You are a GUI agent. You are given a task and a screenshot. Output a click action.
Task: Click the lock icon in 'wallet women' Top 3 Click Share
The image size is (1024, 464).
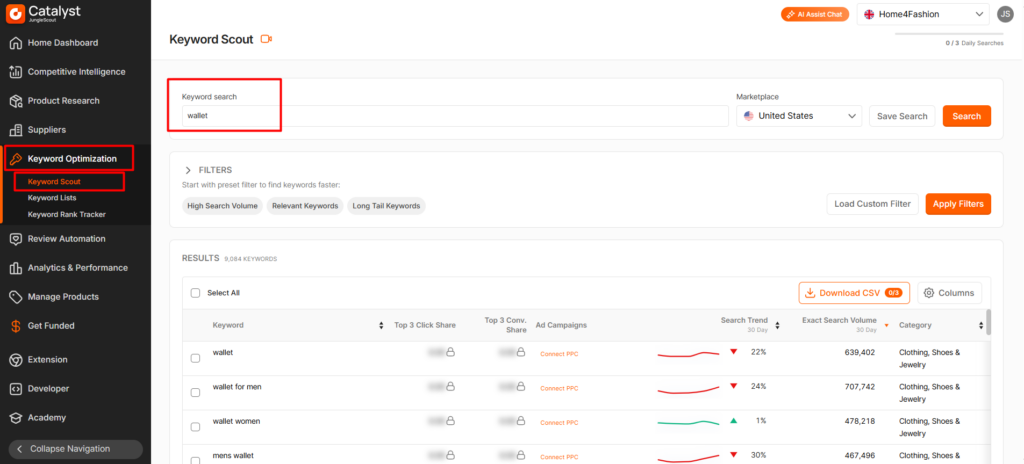450,421
